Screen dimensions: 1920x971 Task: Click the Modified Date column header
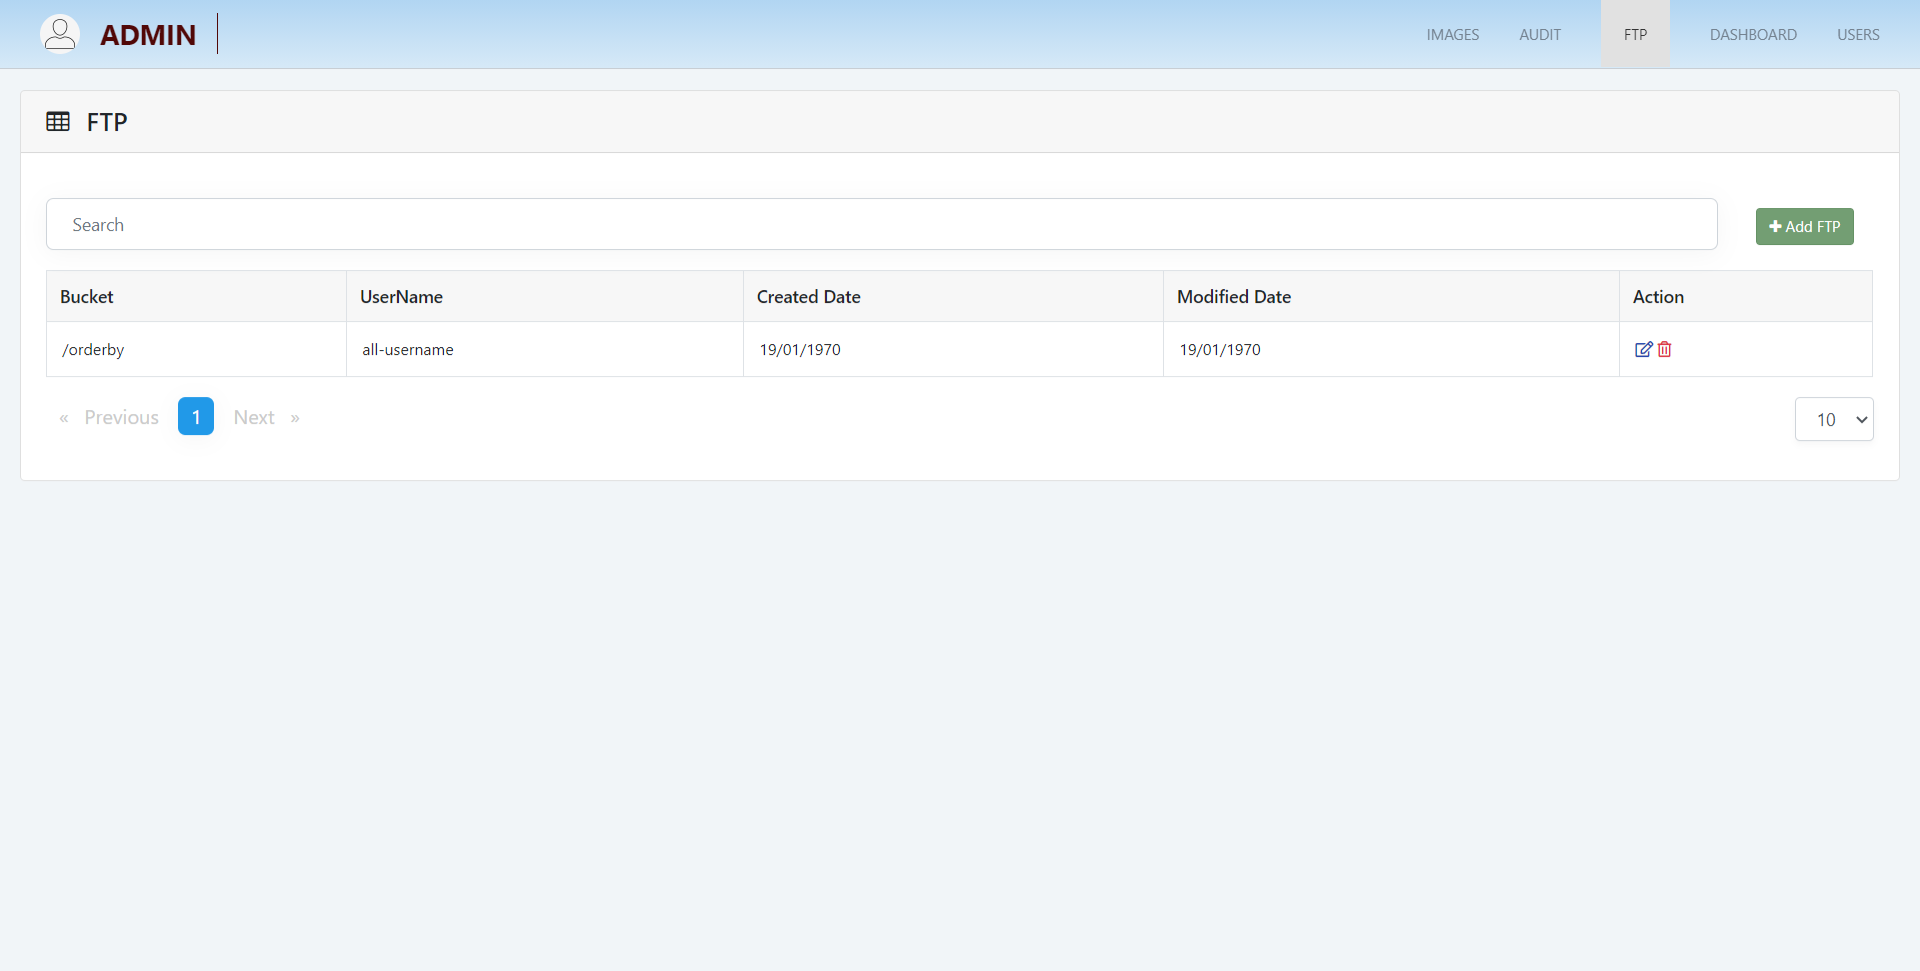click(x=1233, y=297)
